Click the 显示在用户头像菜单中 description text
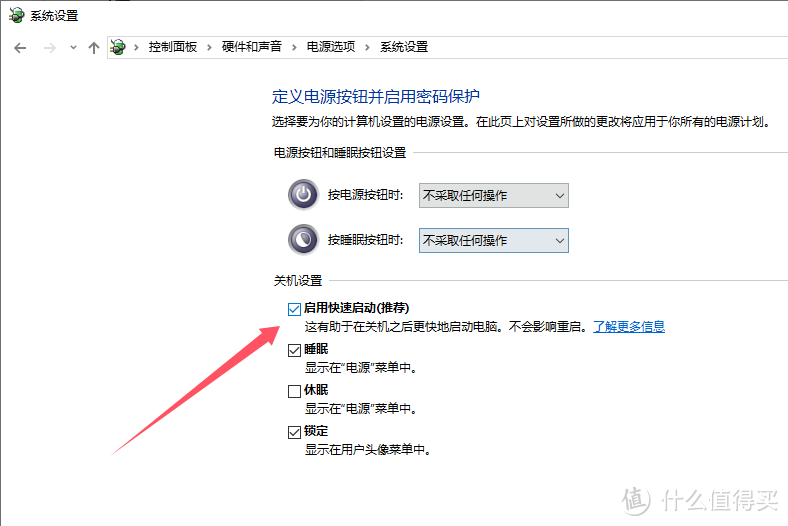The height and width of the screenshot is (526, 788). click(x=368, y=450)
